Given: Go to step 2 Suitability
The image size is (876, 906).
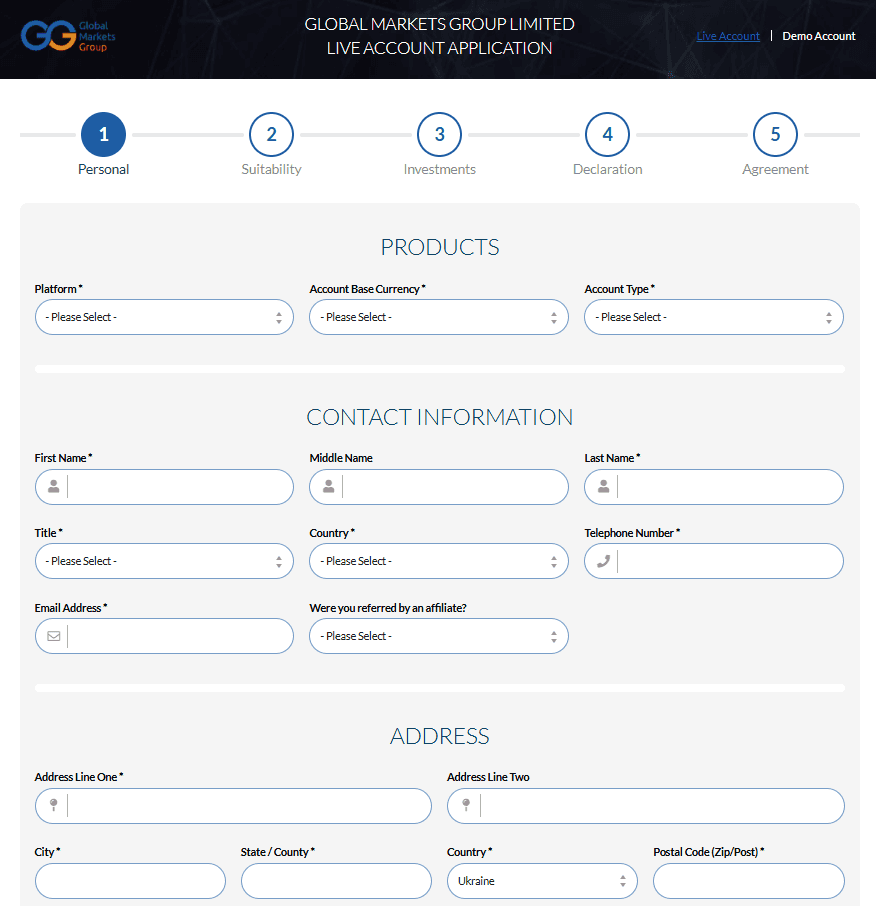Looking at the screenshot, I should [272, 135].
